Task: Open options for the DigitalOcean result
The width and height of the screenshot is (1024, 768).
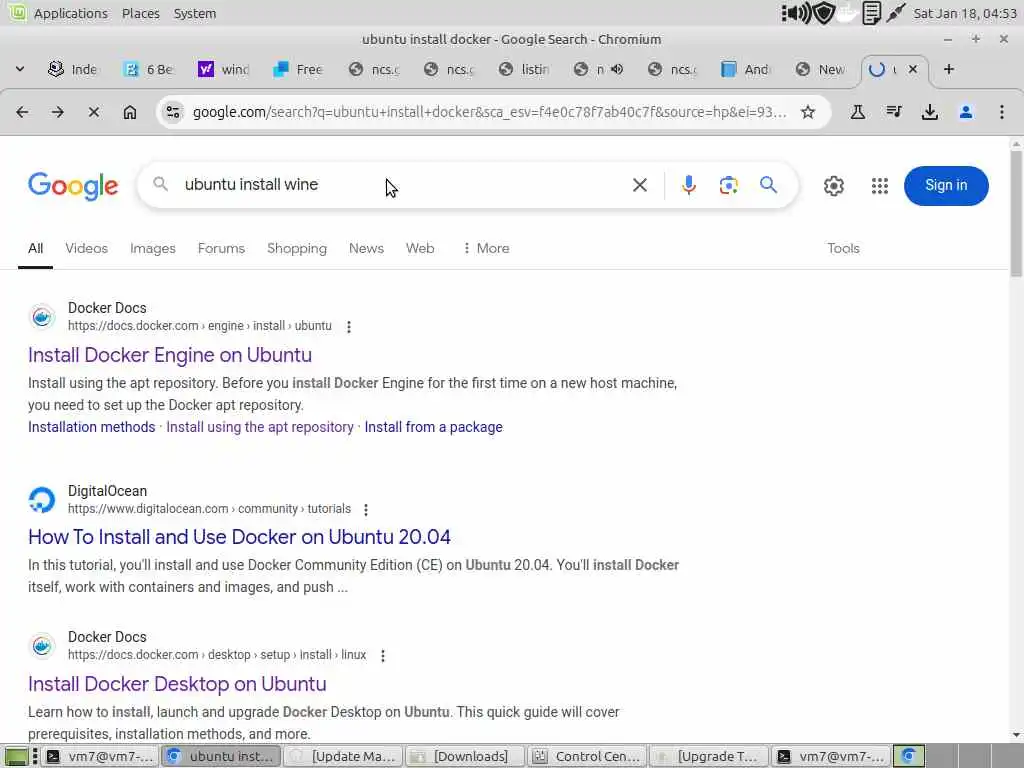Action: pyautogui.click(x=366, y=509)
